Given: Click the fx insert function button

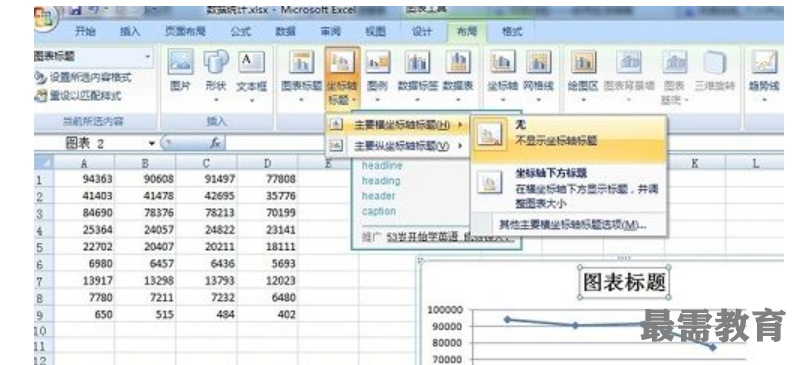Looking at the screenshot, I should pyautogui.click(x=215, y=143).
